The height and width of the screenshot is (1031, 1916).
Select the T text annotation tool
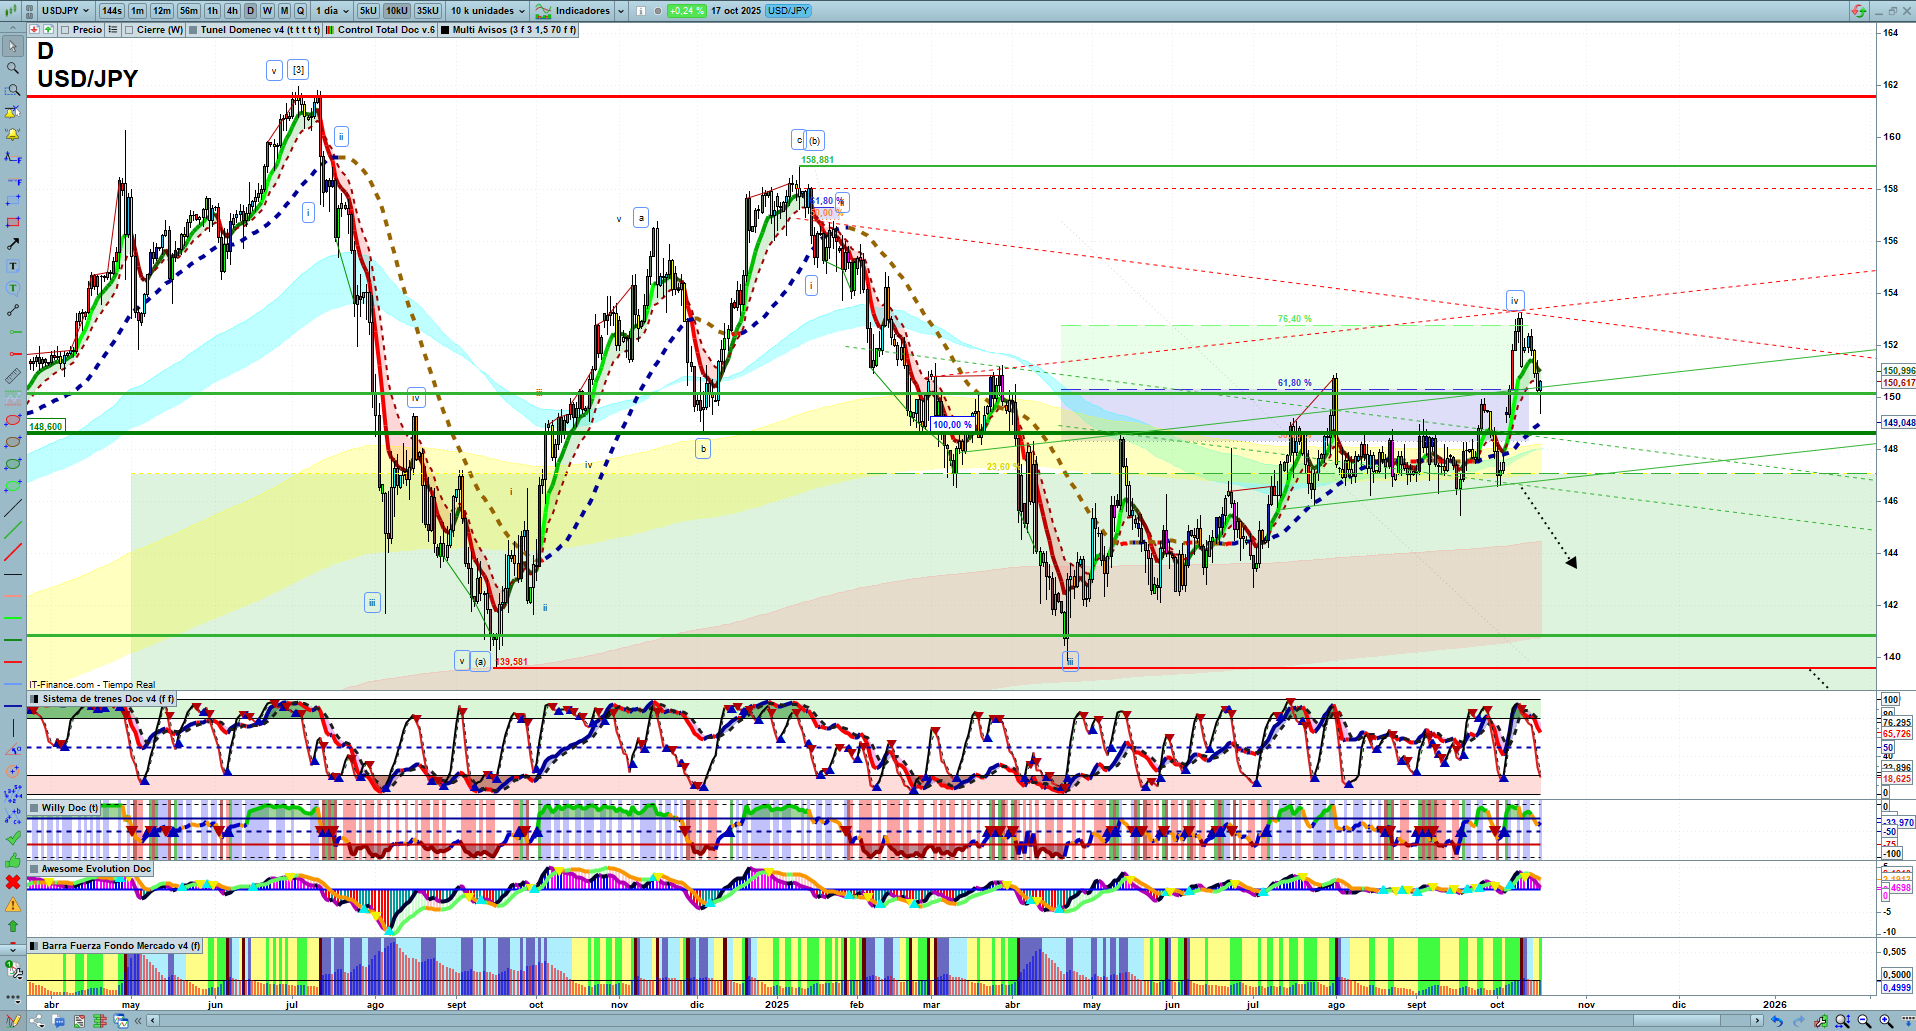click(13, 266)
